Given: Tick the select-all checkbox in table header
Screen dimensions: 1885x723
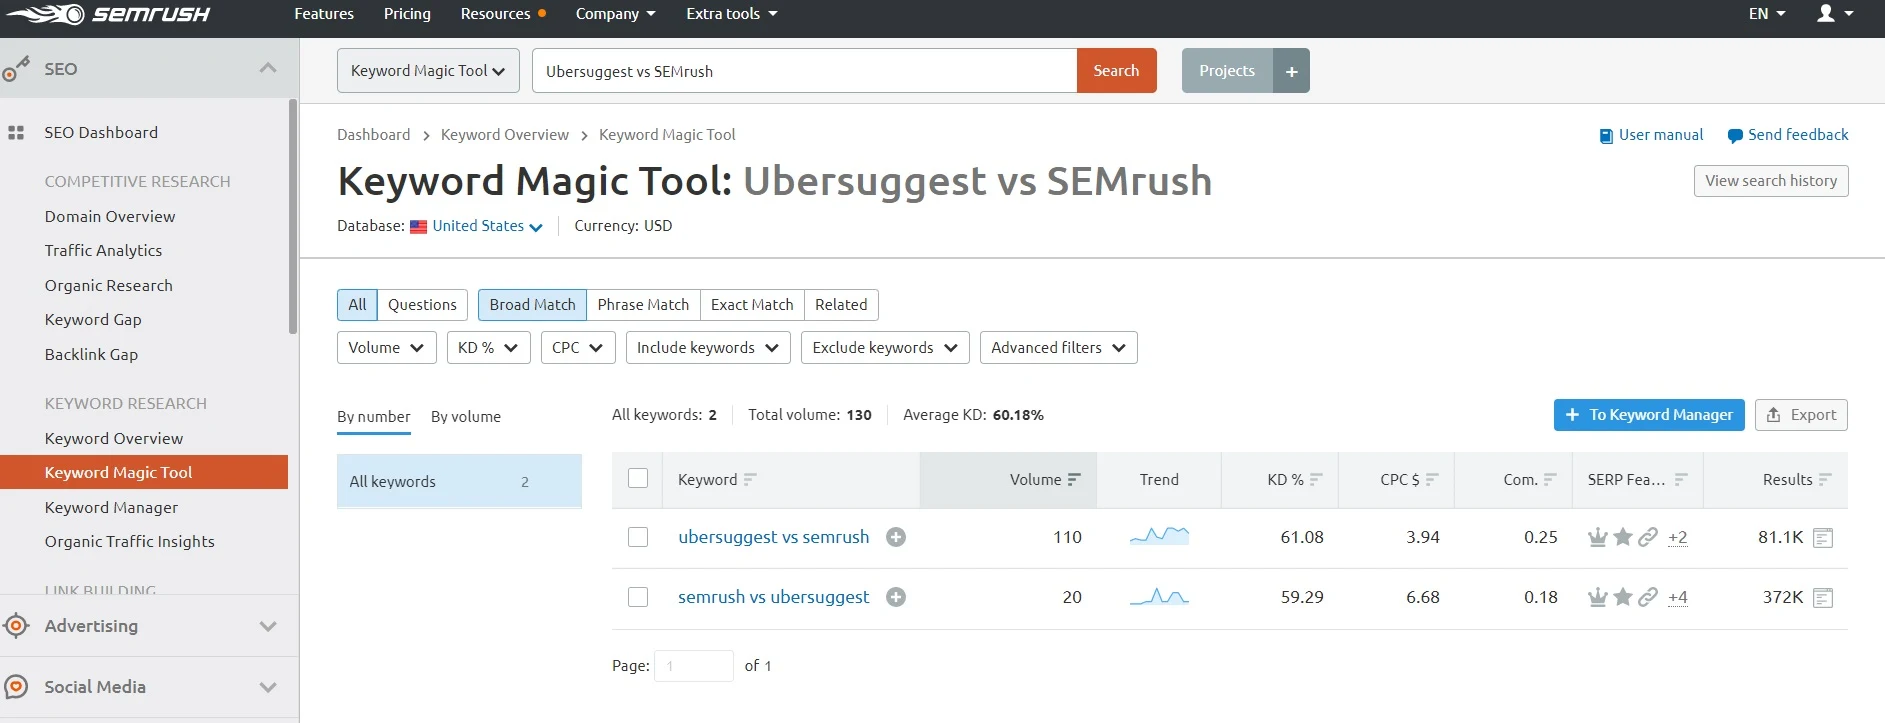Looking at the screenshot, I should pyautogui.click(x=638, y=478).
